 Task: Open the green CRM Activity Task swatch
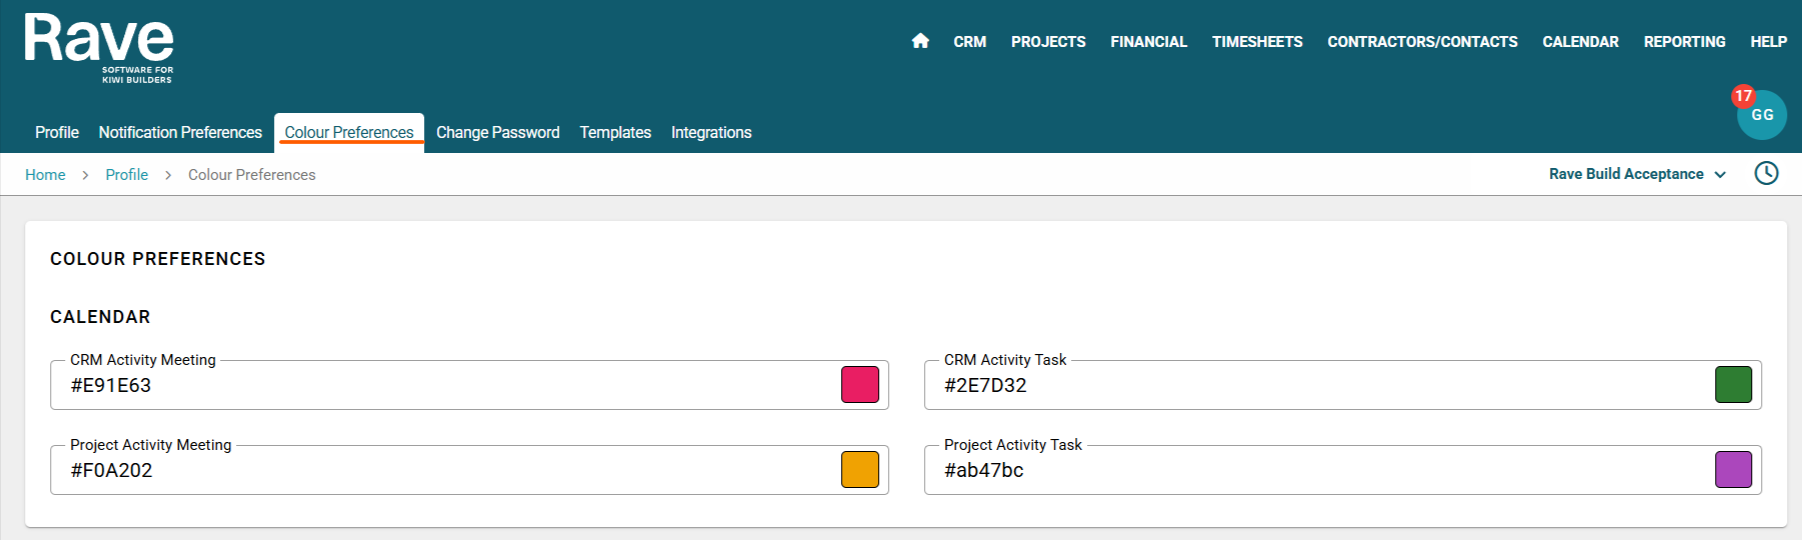(1733, 385)
